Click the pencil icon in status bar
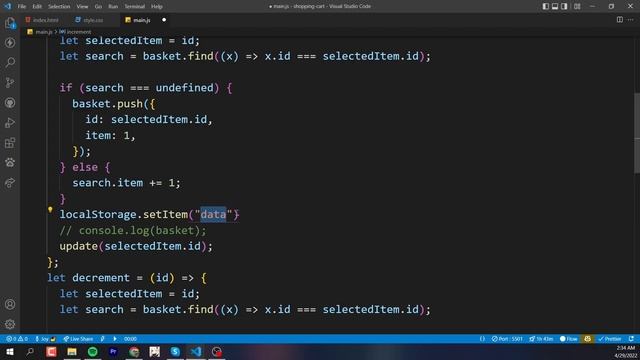This screenshot has height=360, width=640. (x=103, y=339)
